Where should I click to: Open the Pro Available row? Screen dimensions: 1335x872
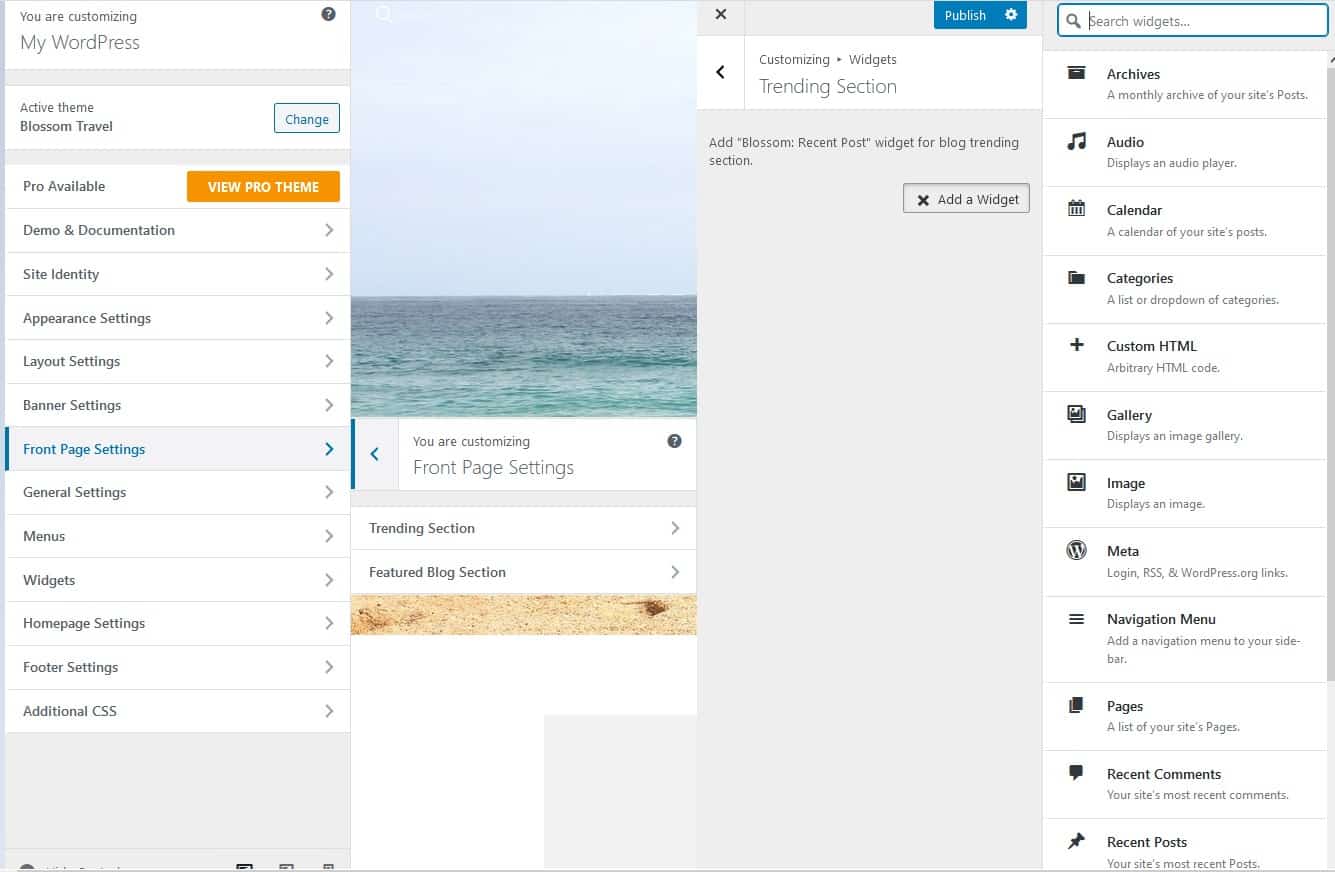point(178,186)
